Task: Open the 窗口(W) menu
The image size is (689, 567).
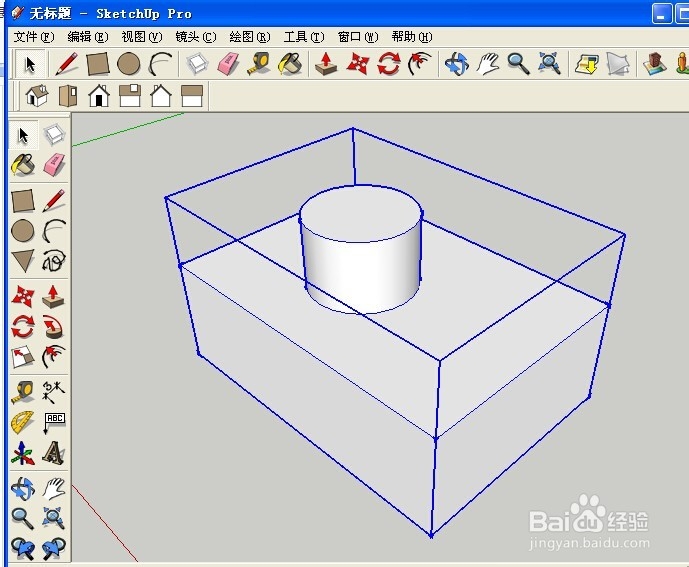Action: coord(358,37)
